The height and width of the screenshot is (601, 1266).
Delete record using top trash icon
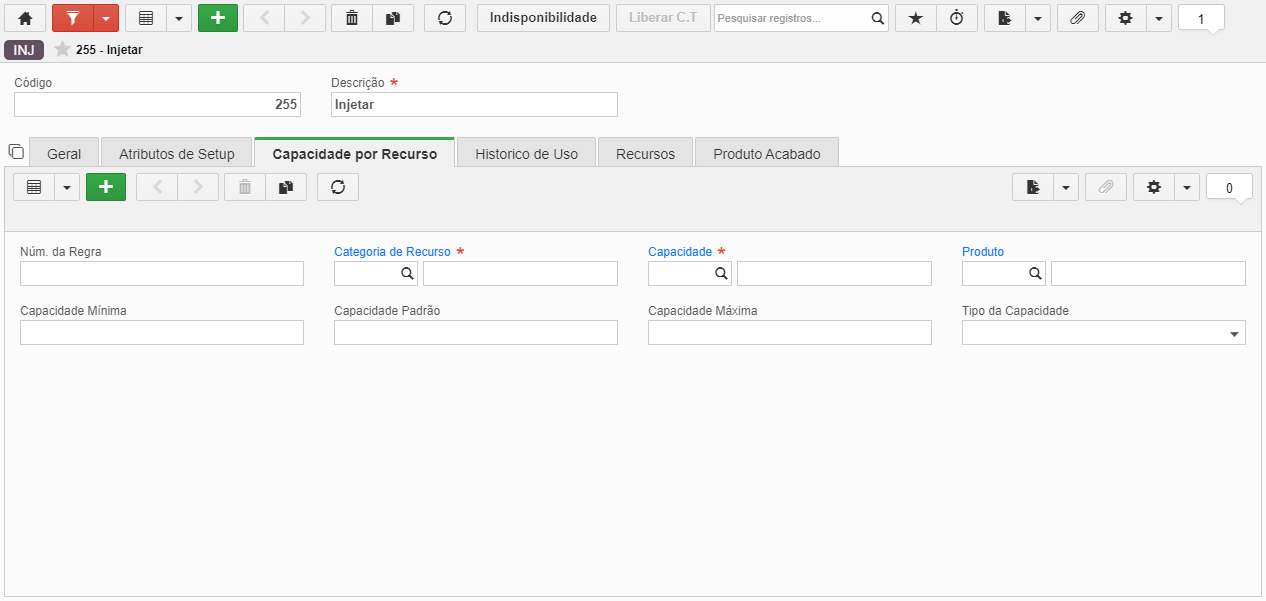[351, 18]
